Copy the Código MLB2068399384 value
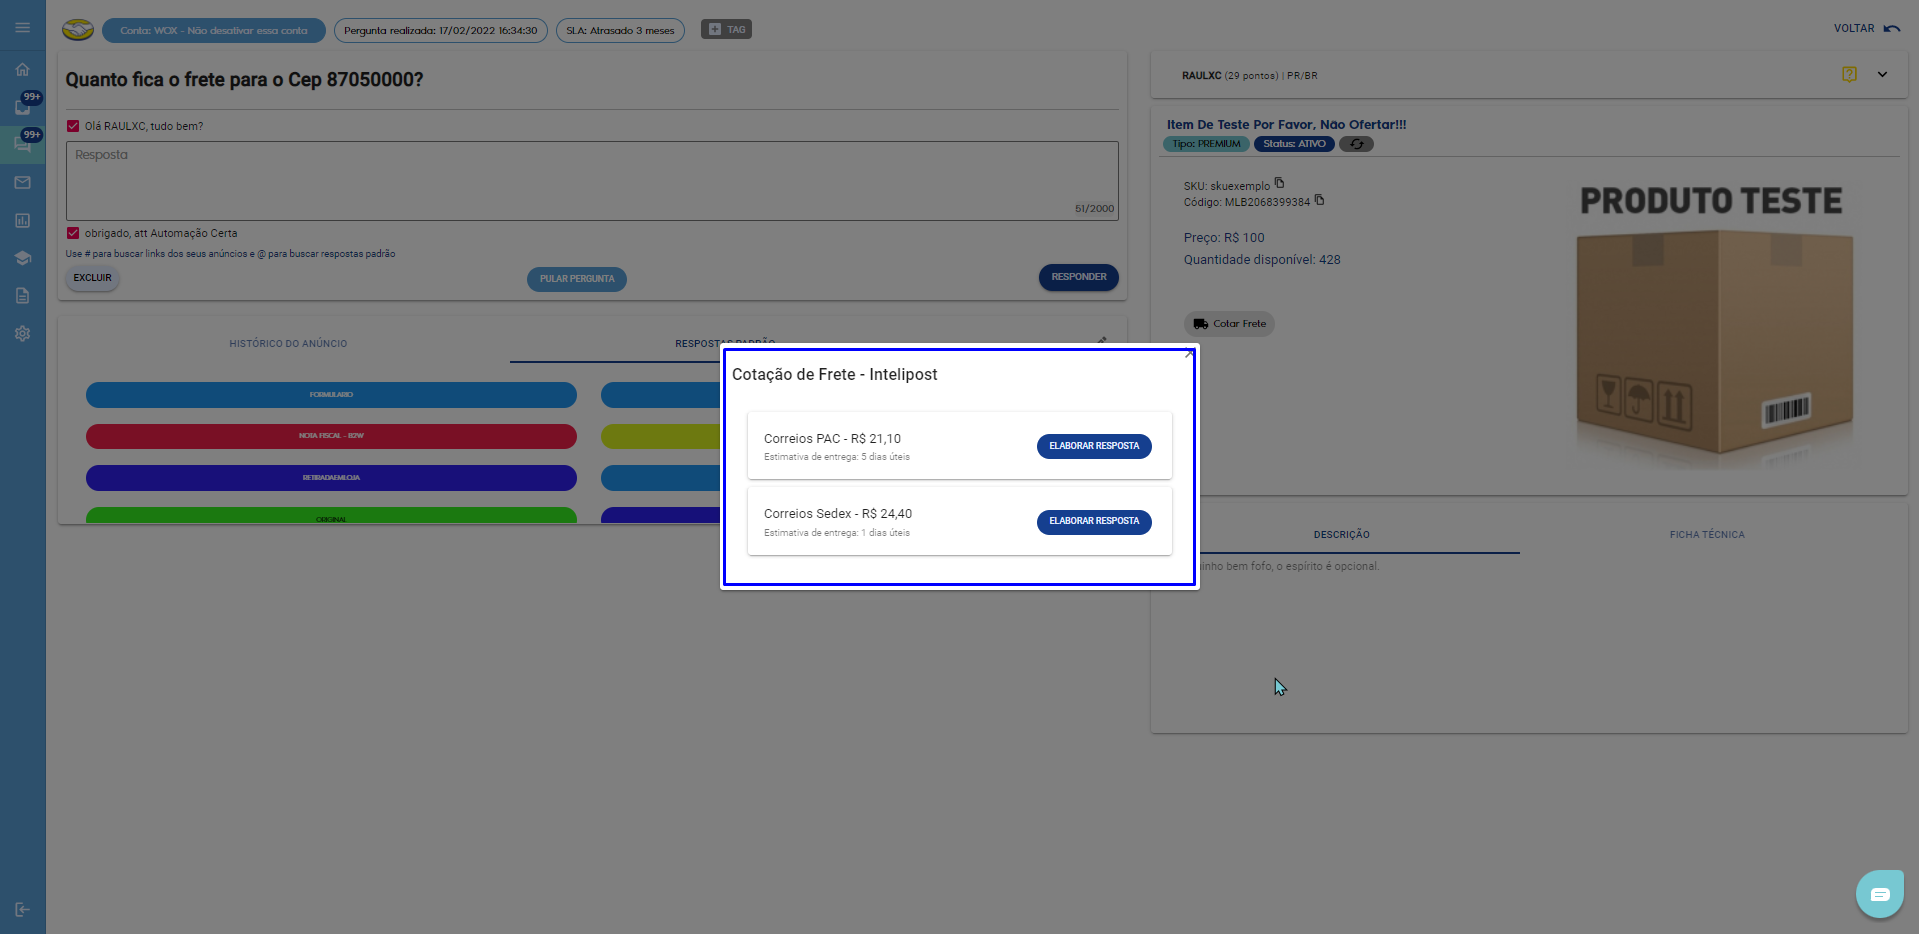The height and width of the screenshot is (934, 1919). click(1319, 200)
